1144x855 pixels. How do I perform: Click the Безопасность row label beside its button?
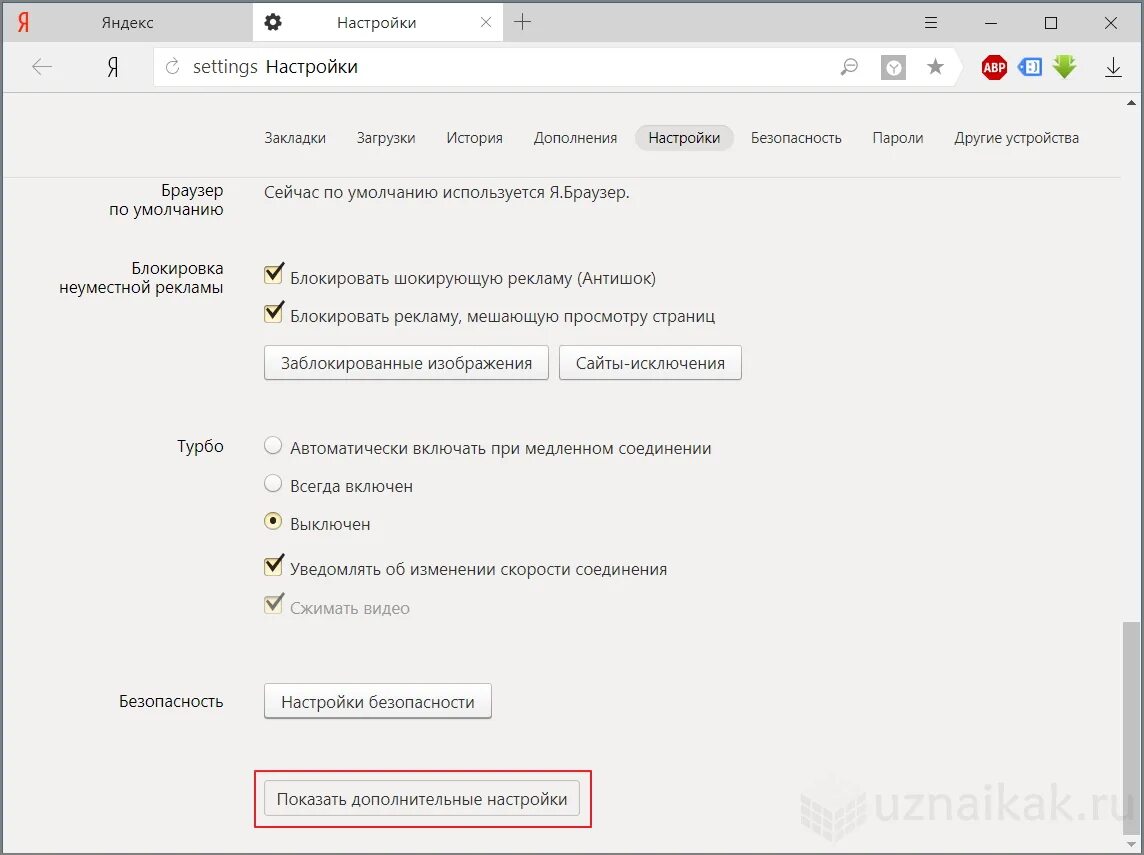(171, 701)
